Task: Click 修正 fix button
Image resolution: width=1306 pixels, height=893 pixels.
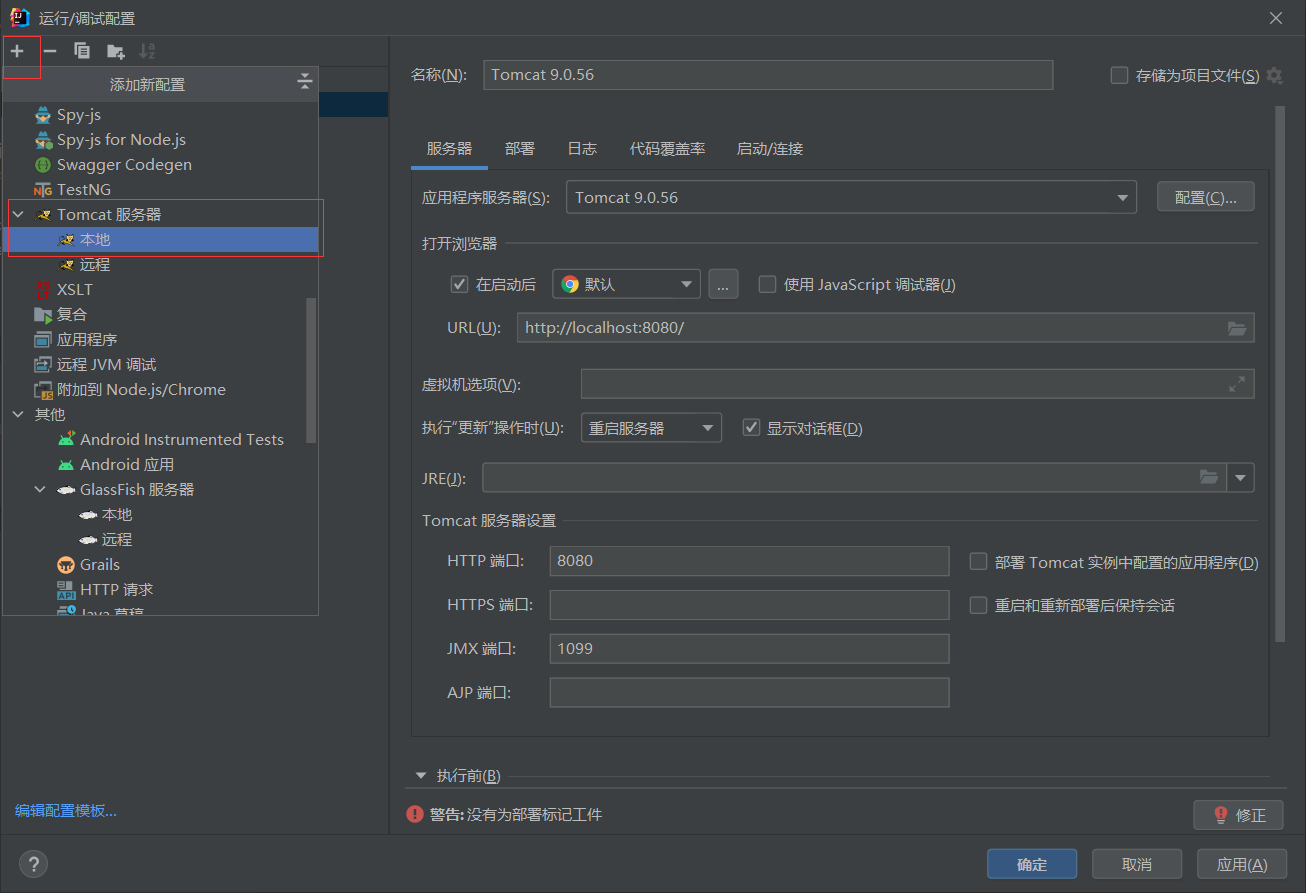Action: tap(1238, 815)
